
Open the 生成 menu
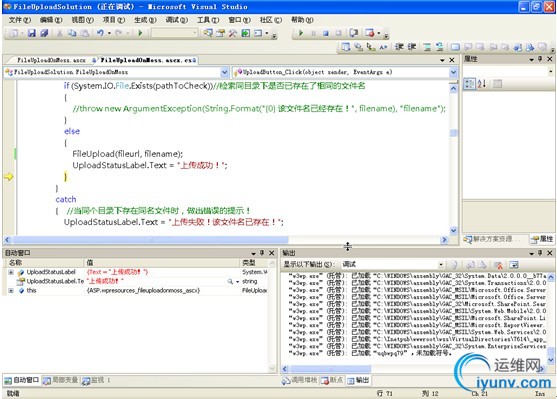pos(145,20)
